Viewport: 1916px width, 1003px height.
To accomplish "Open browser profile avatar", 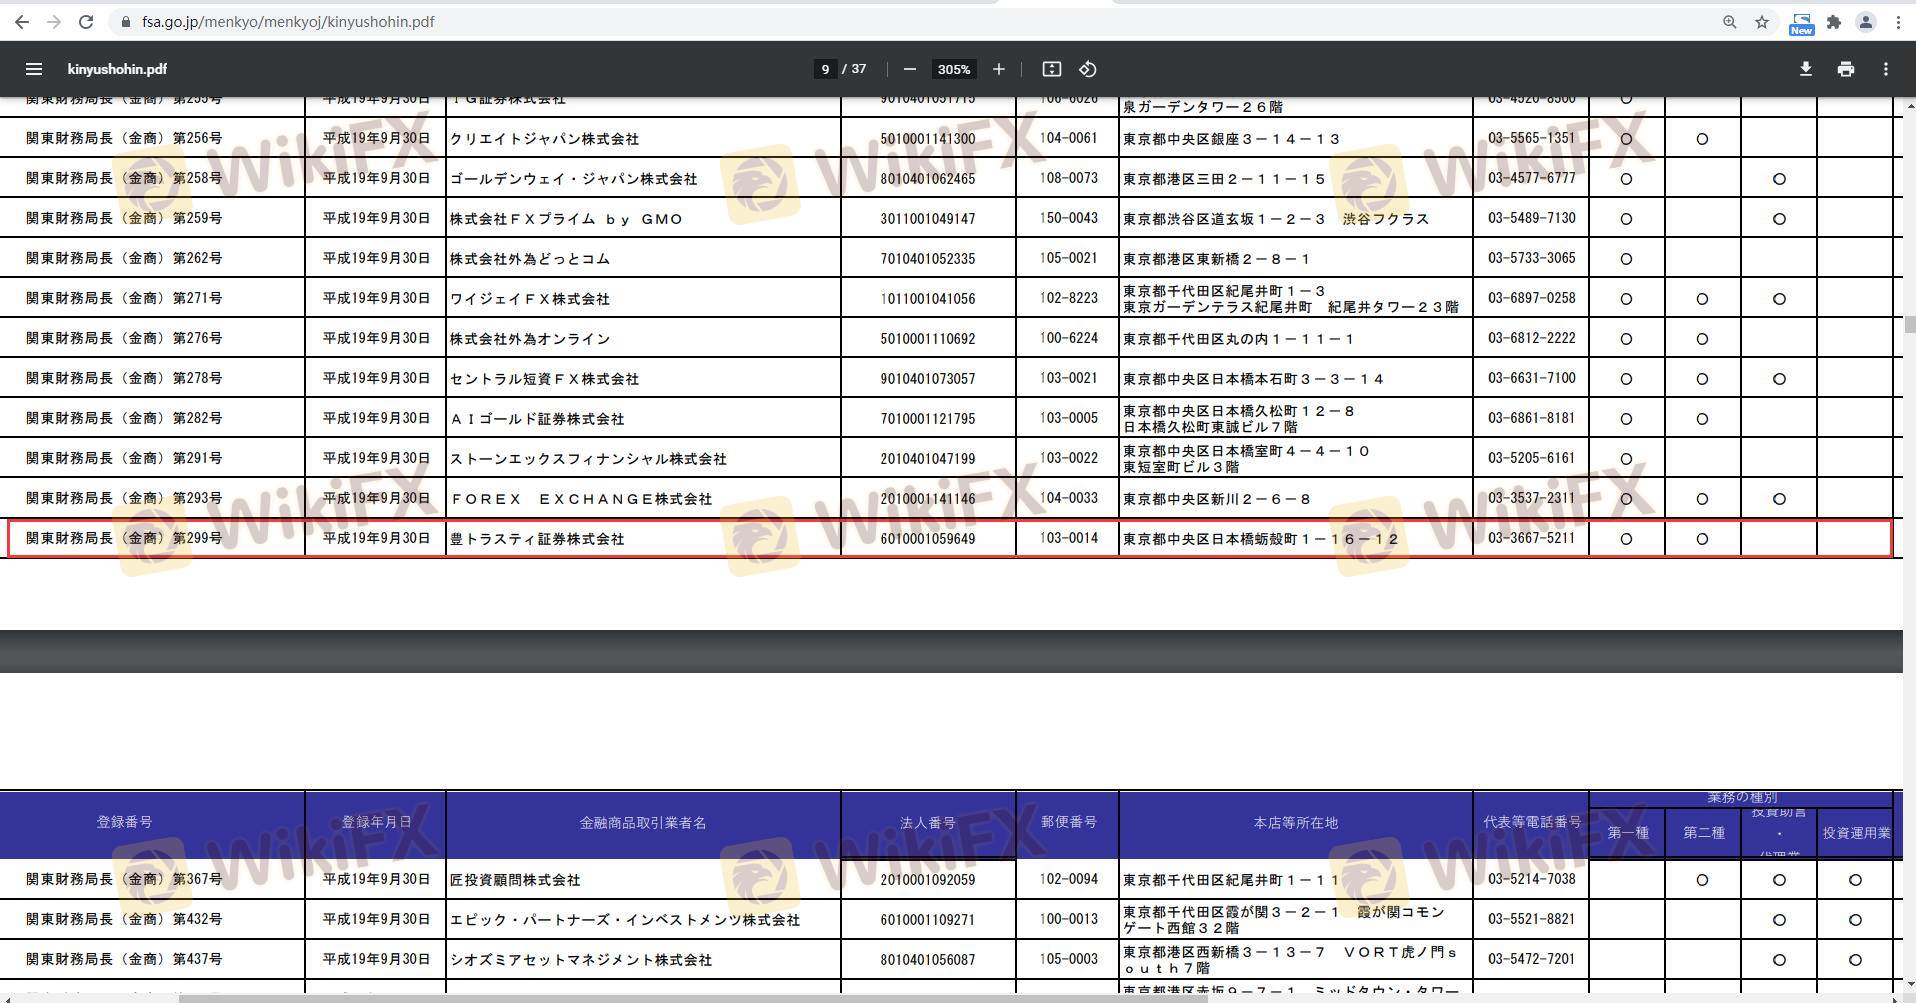I will (x=1866, y=22).
